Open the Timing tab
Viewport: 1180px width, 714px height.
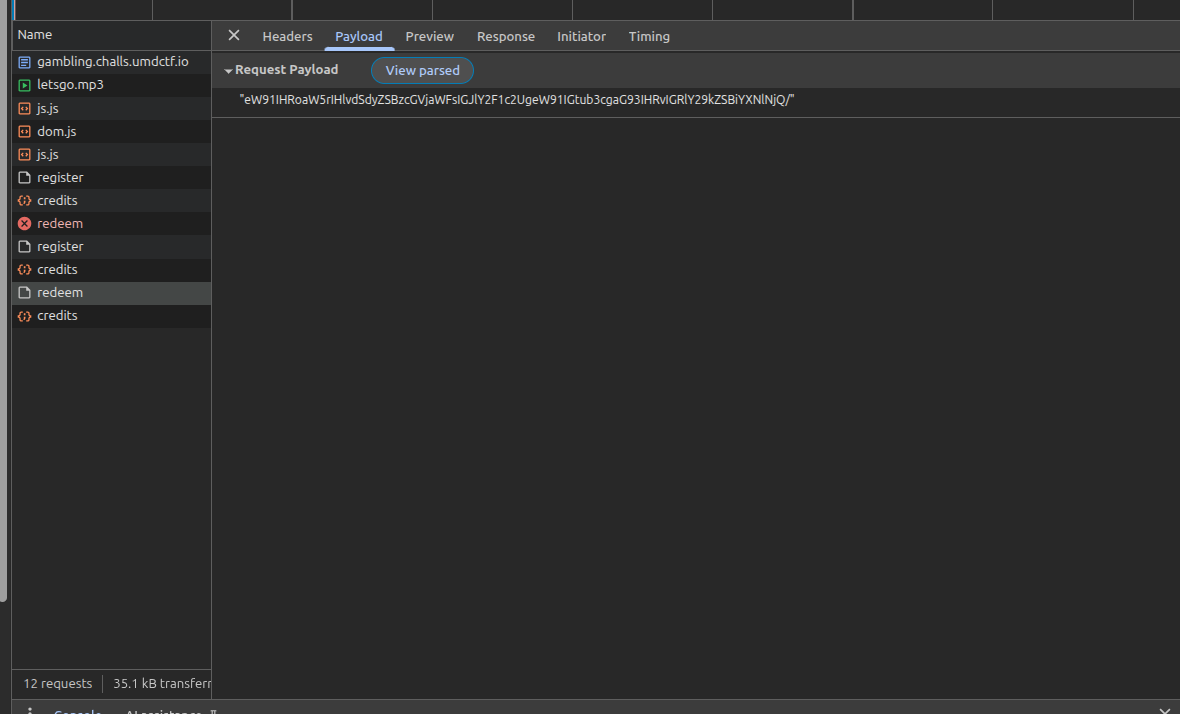tap(649, 36)
